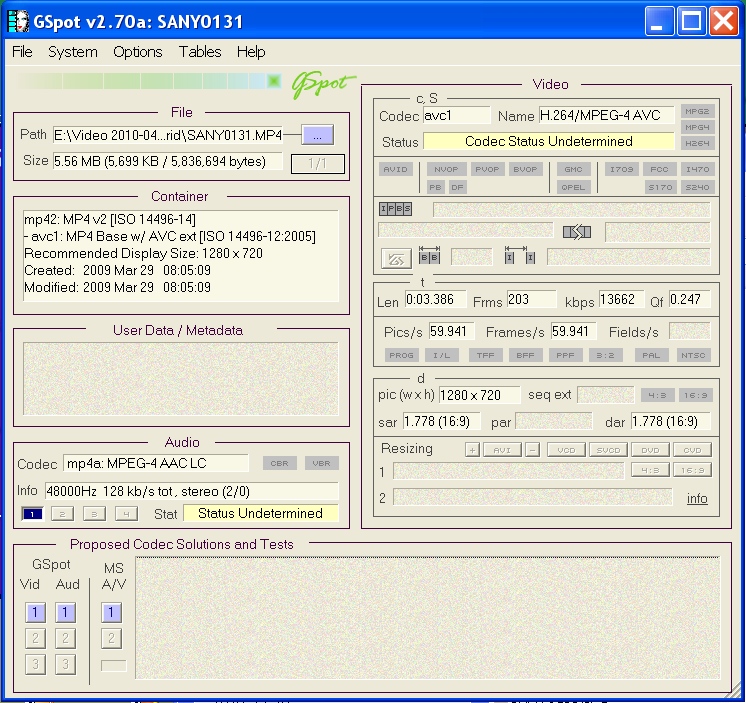Click the video Codec field avc1

click(456, 116)
